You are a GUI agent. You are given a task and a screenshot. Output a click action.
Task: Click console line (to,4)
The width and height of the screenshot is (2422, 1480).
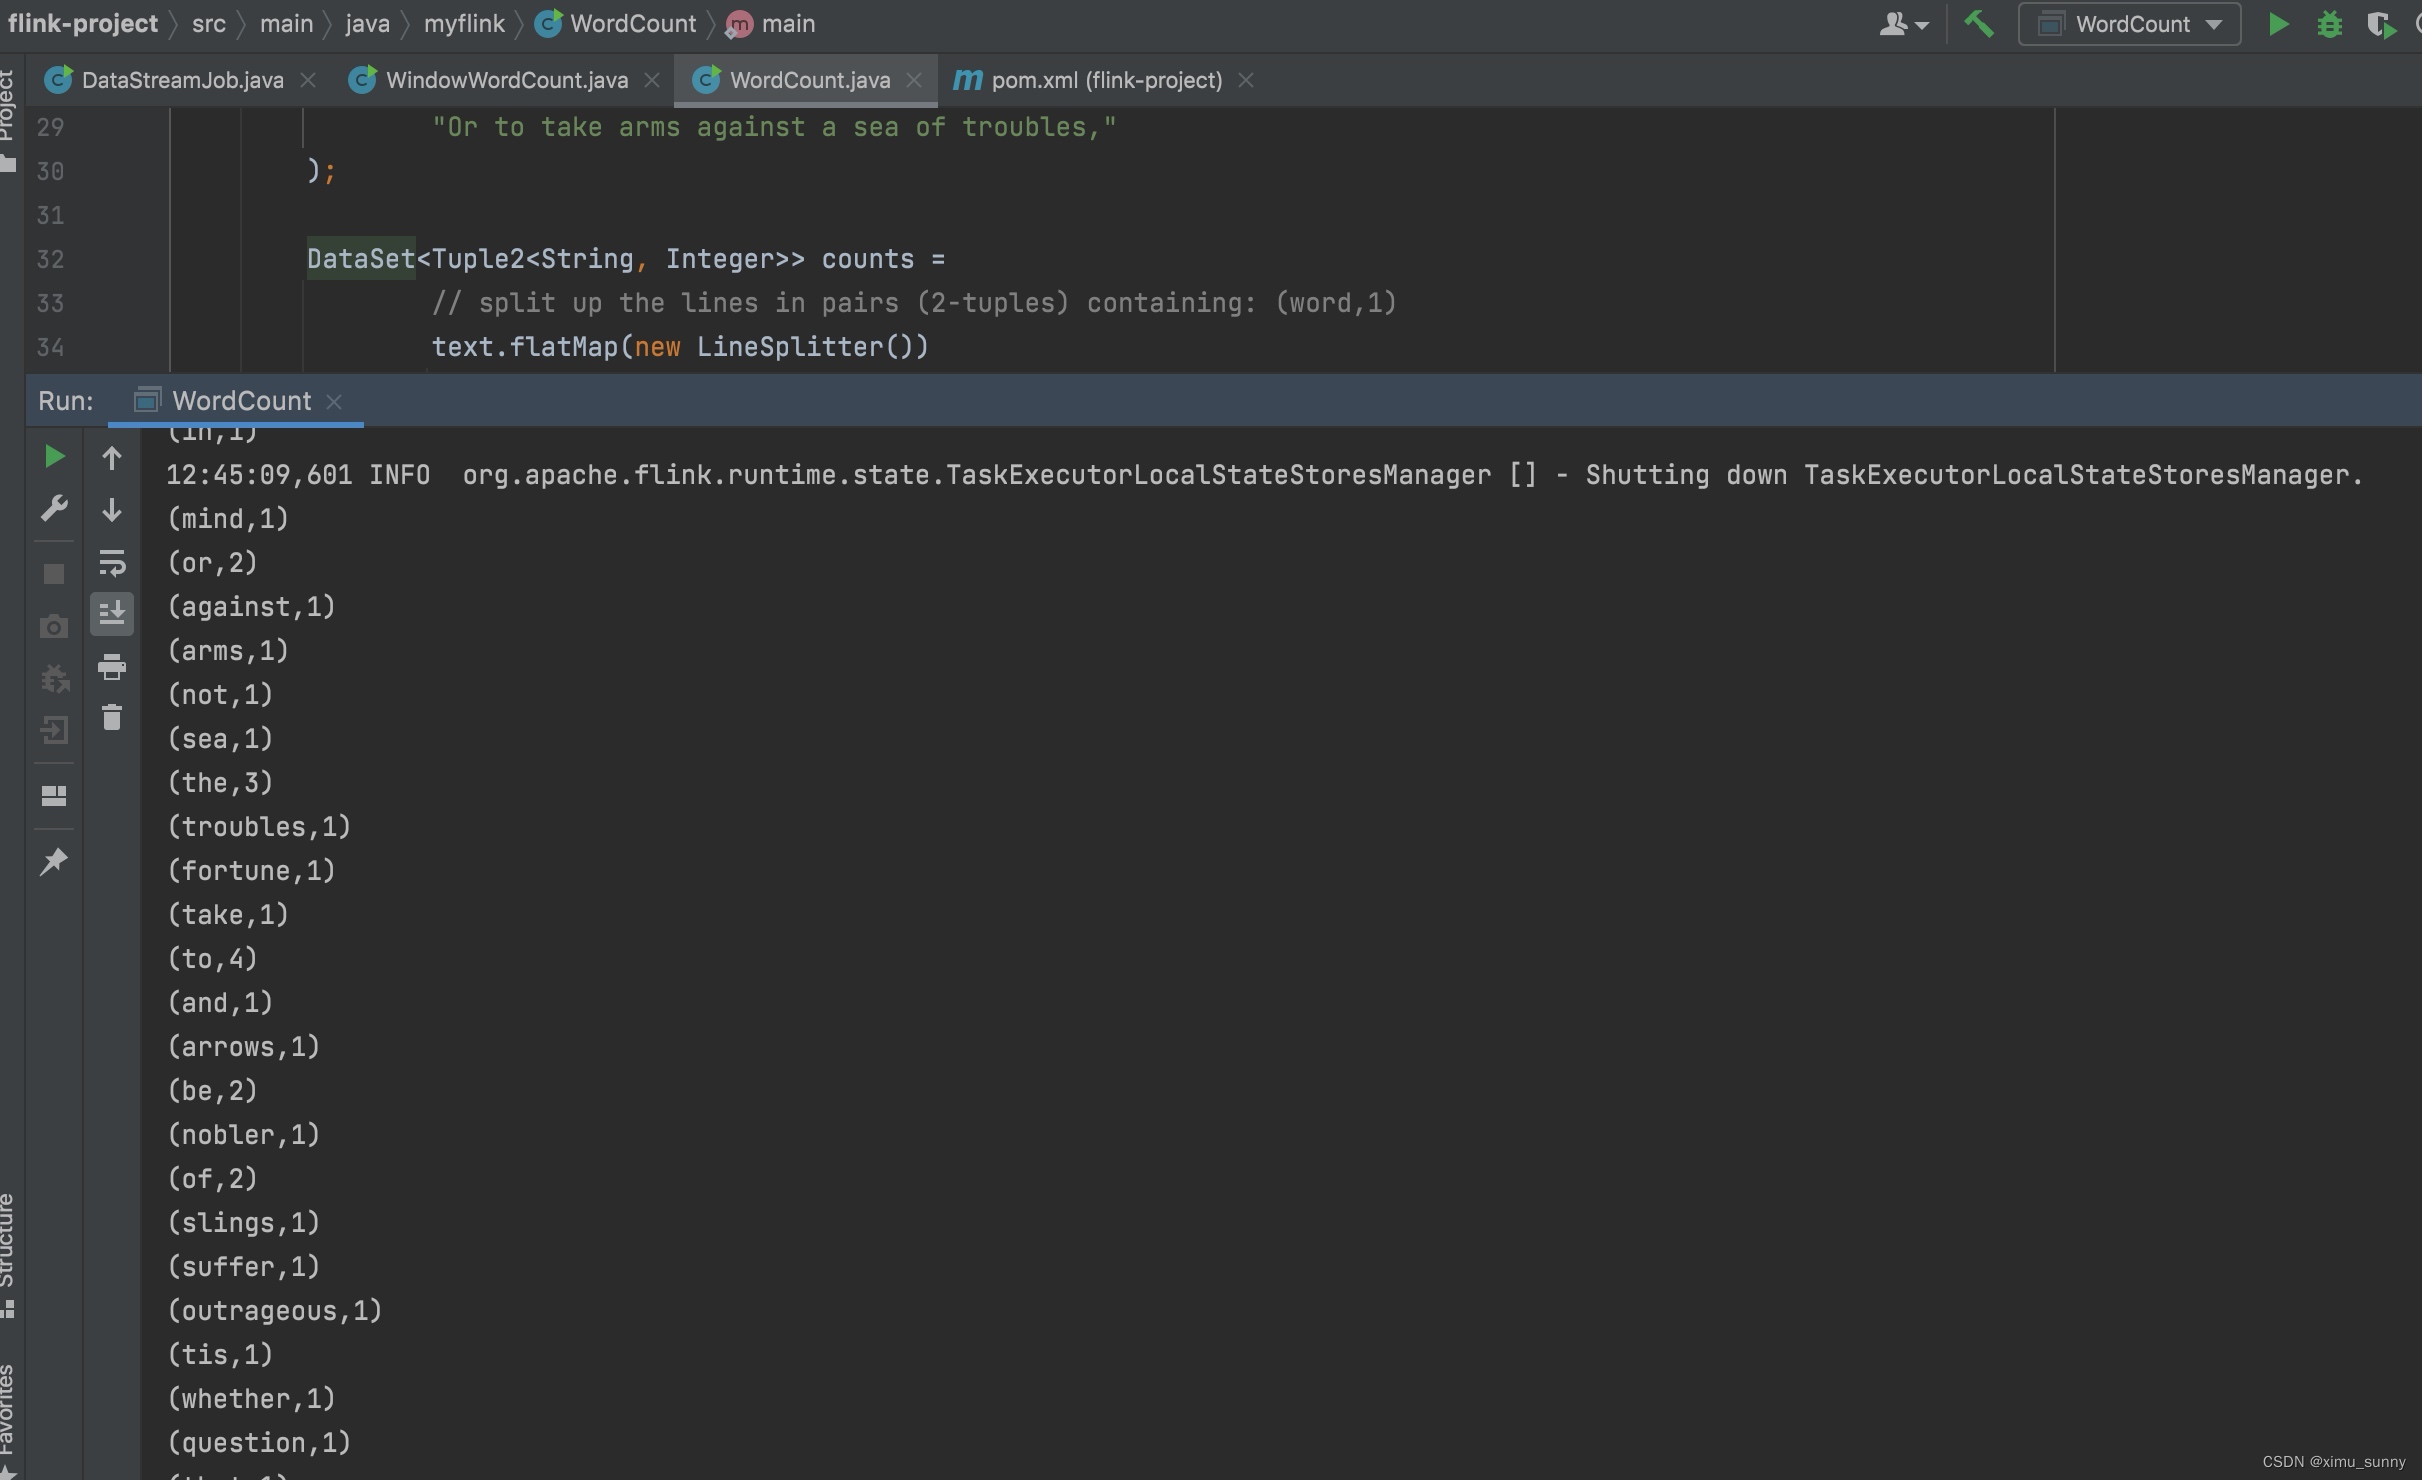(x=212, y=959)
